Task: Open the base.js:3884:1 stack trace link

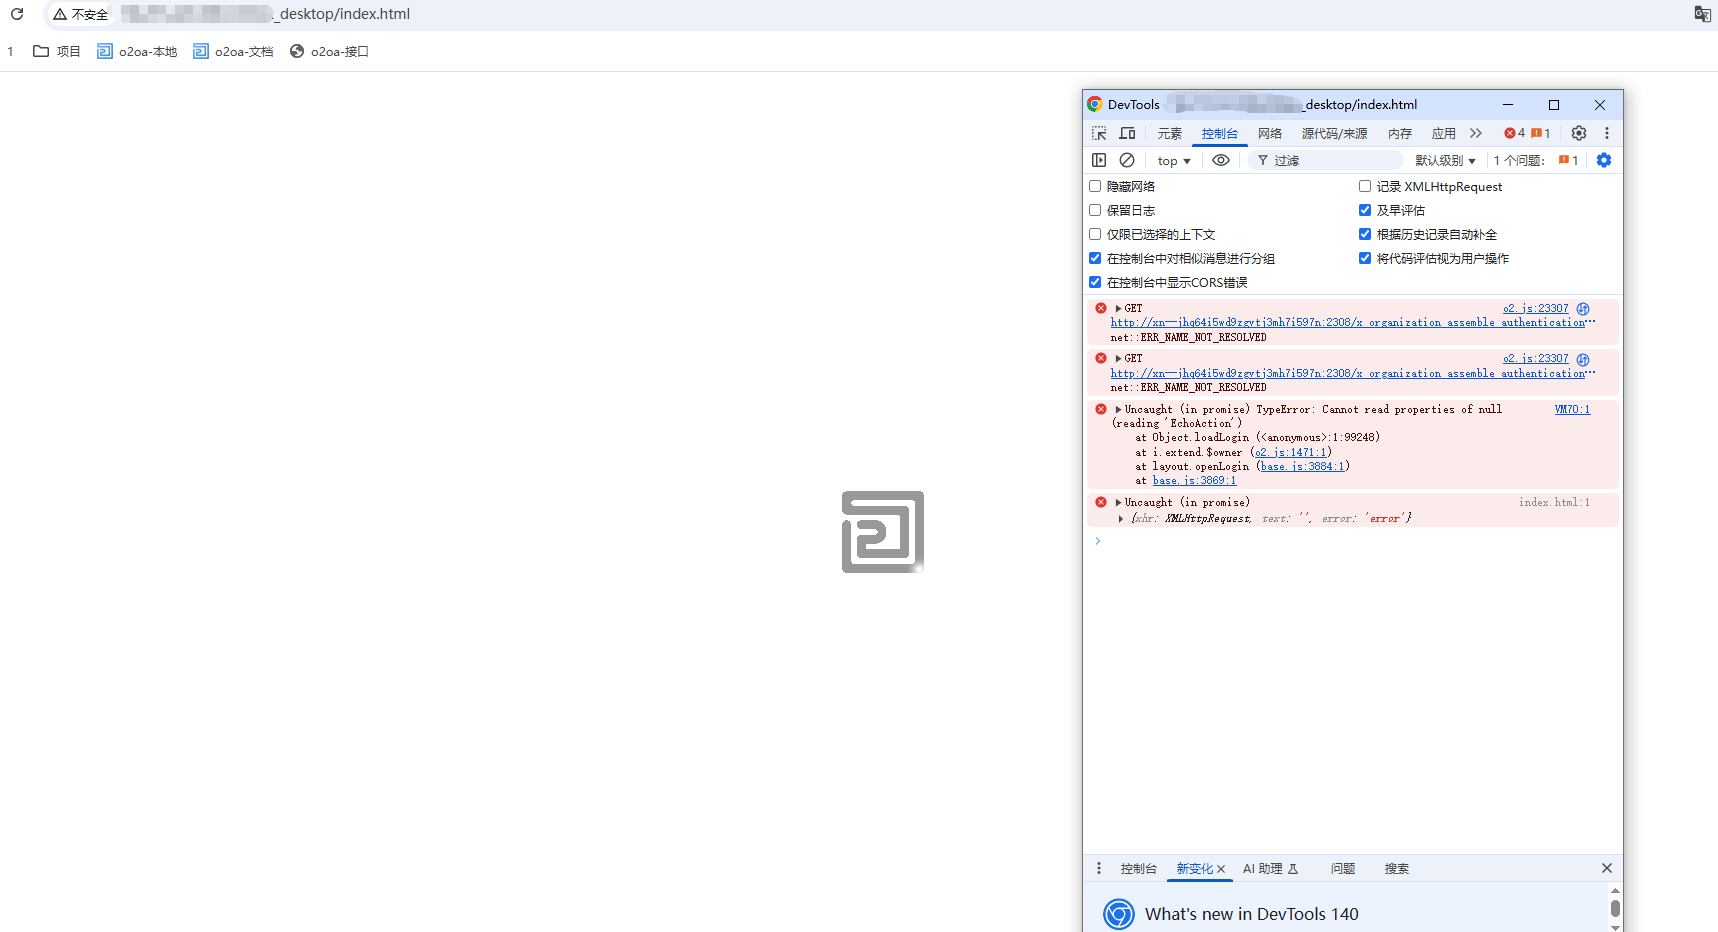Action: [x=1303, y=466]
